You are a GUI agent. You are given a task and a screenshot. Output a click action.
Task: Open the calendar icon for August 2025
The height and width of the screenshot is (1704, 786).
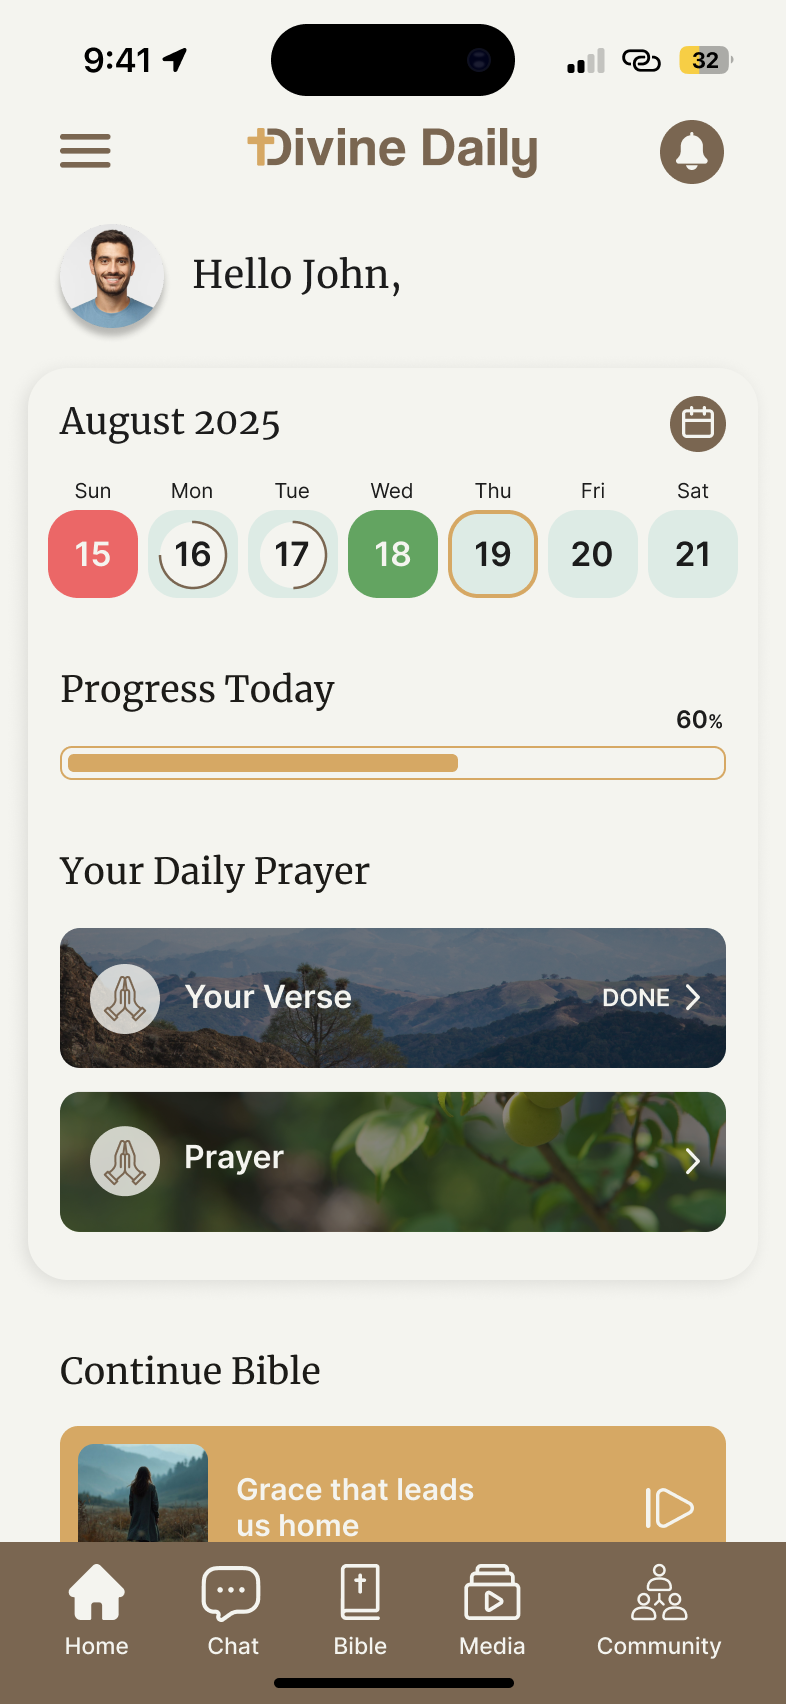[698, 423]
